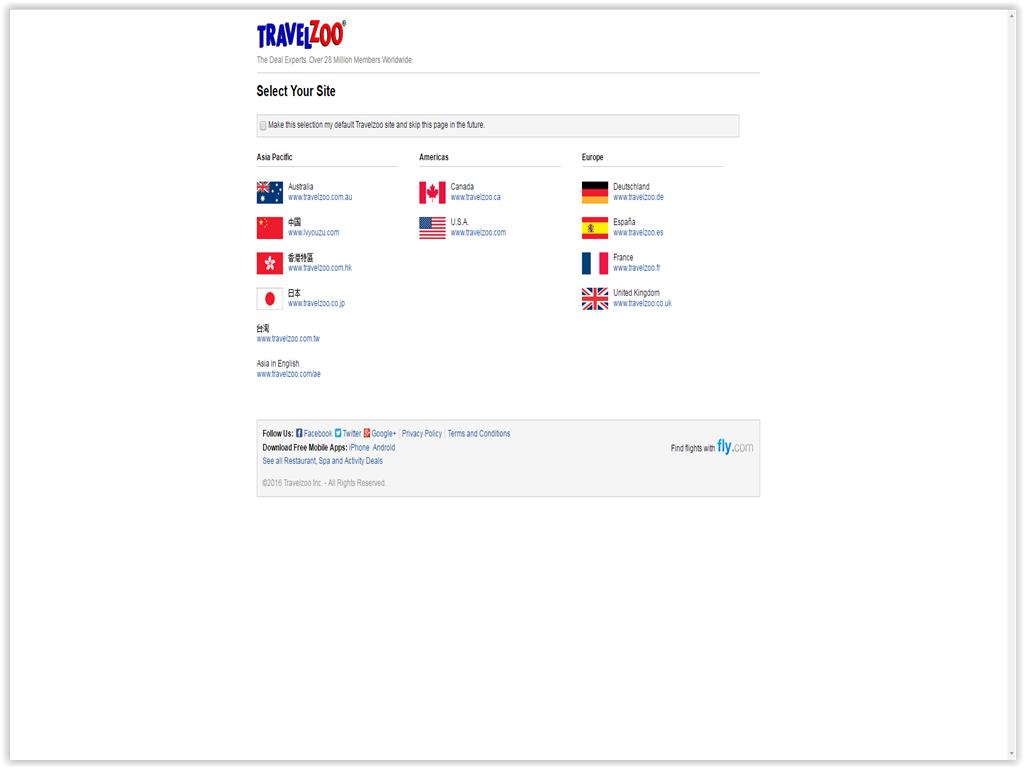The height and width of the screenshot is (768, 1024).
Task: Select the France flag icon
Action: (595, 263)
